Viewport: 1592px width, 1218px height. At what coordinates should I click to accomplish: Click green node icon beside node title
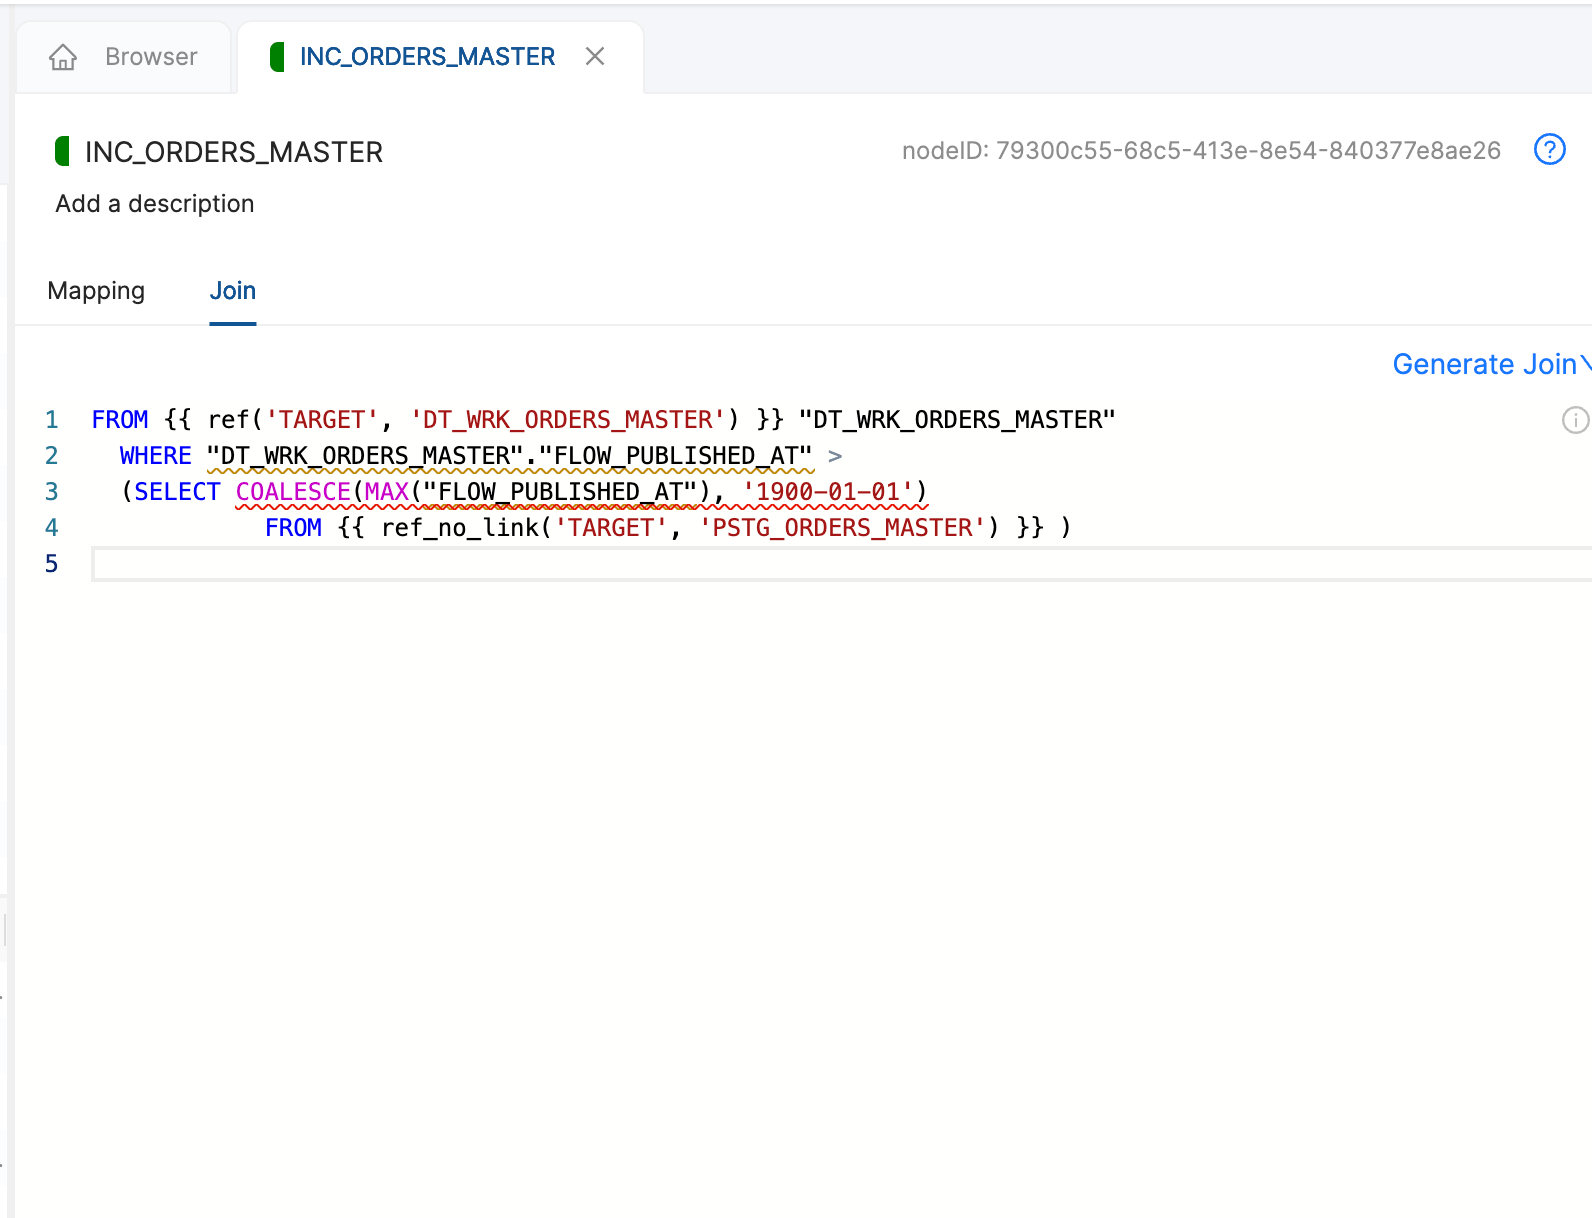click(62, 151)
